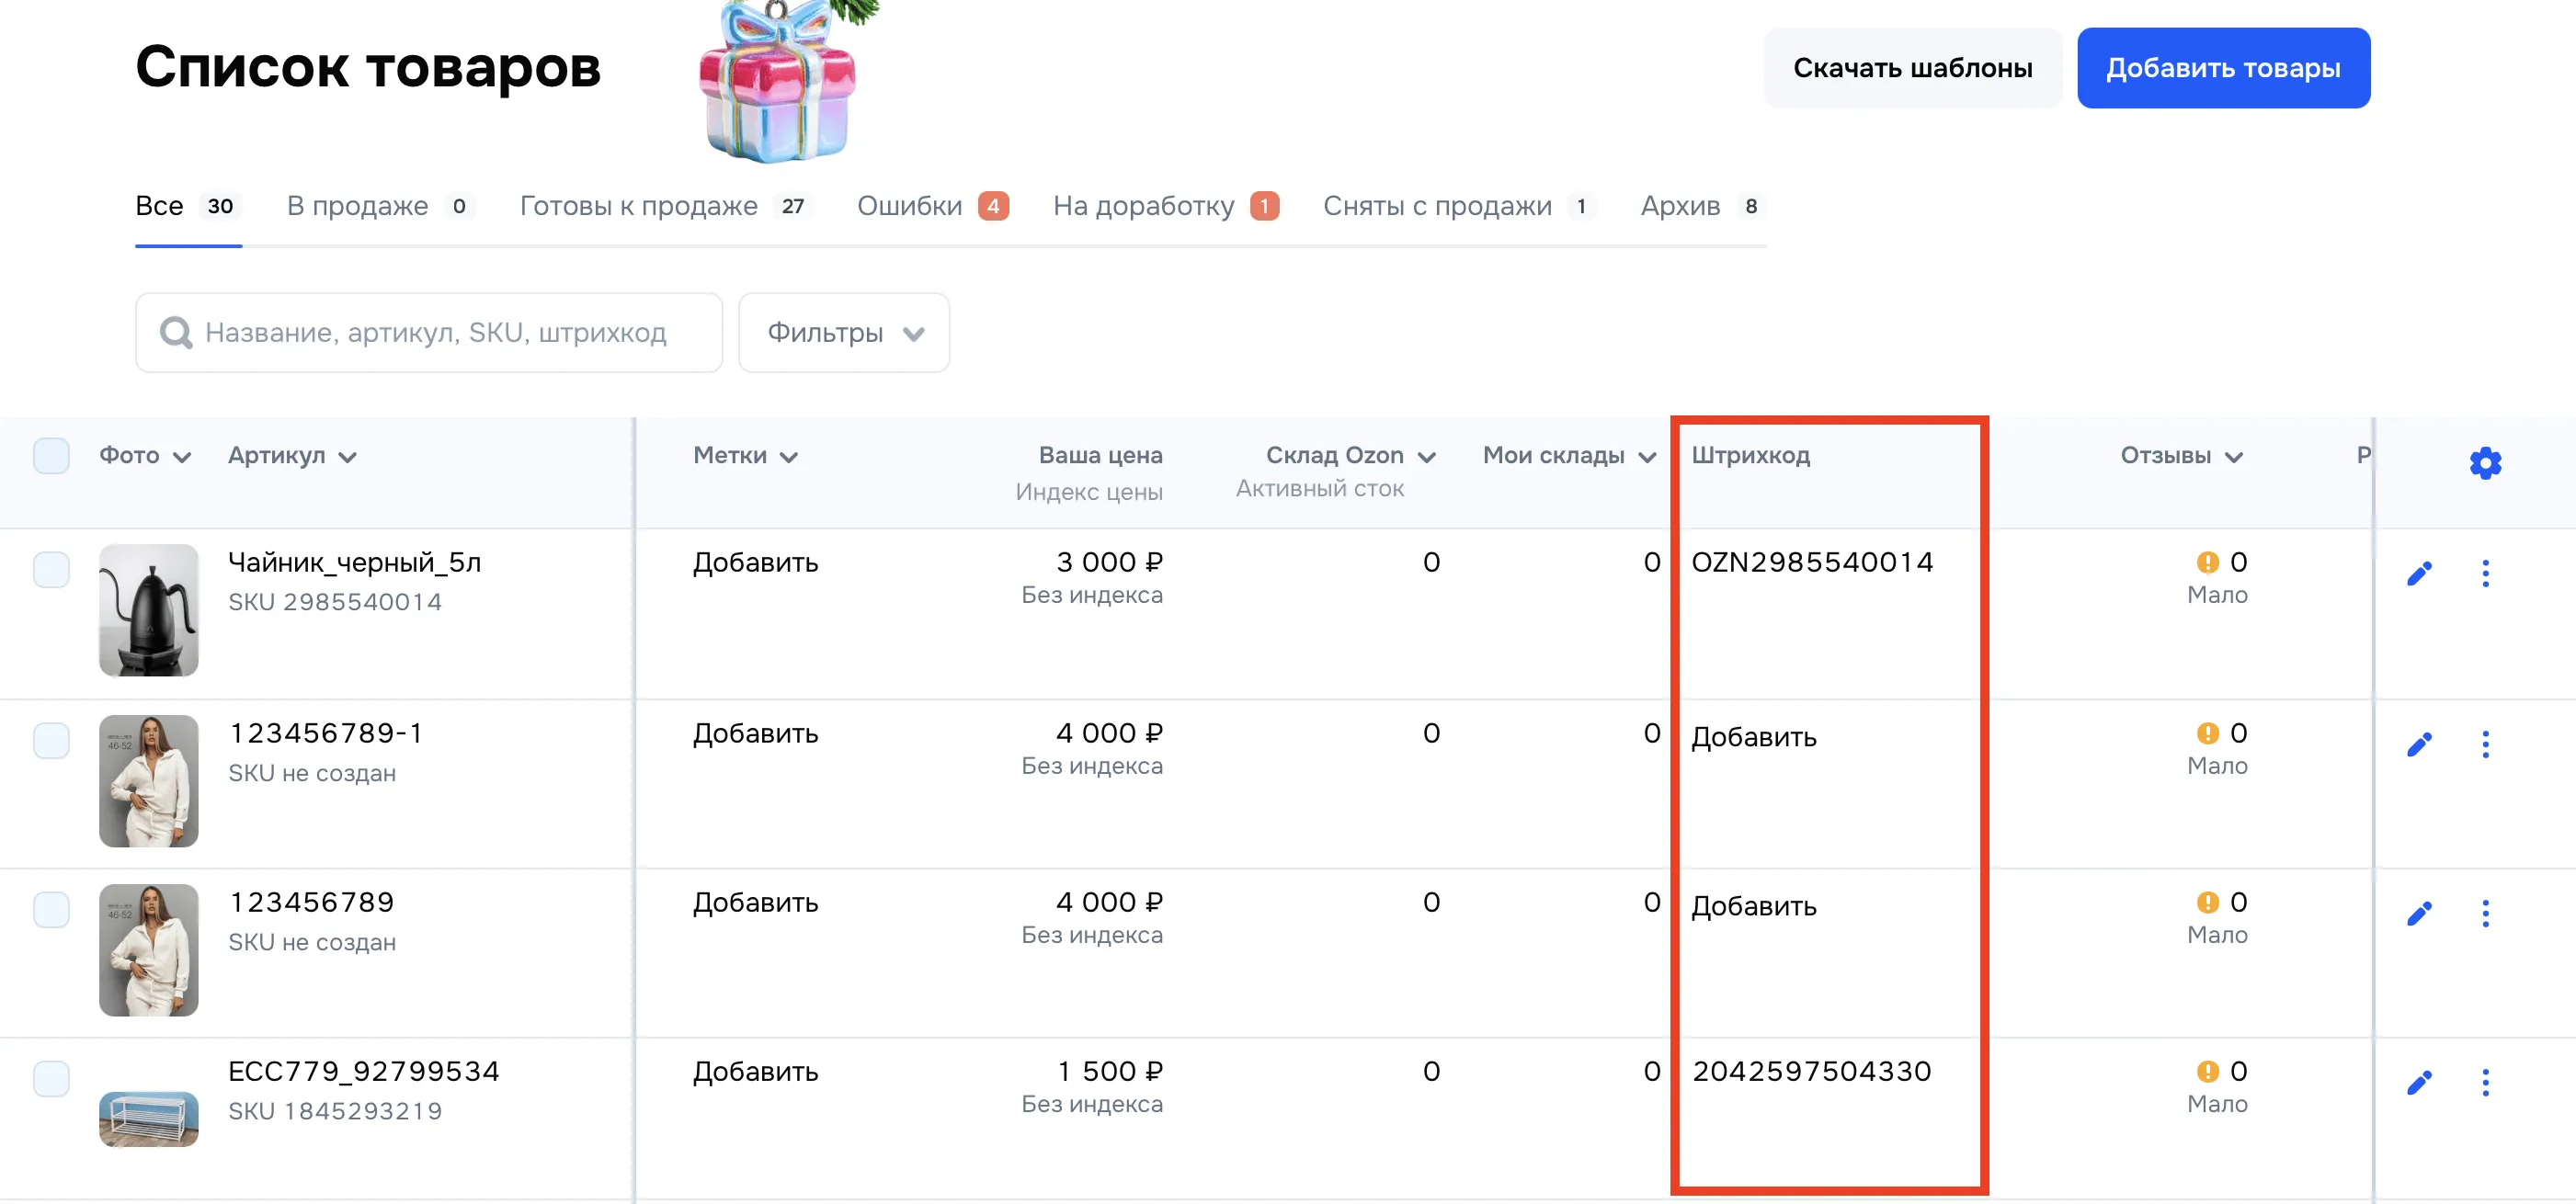Image resolution: width=2576 pixels, height=1204 pixels.
Task: Open the table settings gear icon
Action: (2486, 462)
